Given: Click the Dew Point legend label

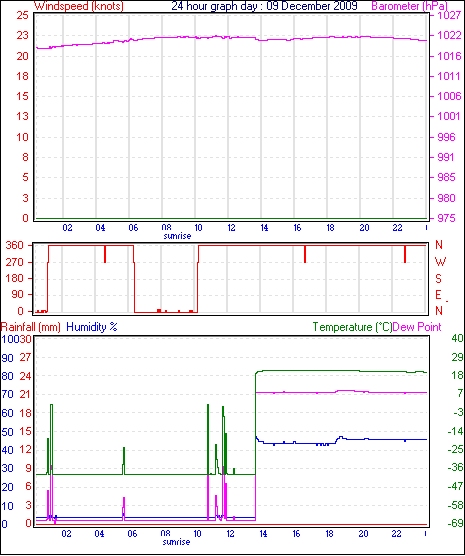Looking at the screenshot, I should point(417,327).
